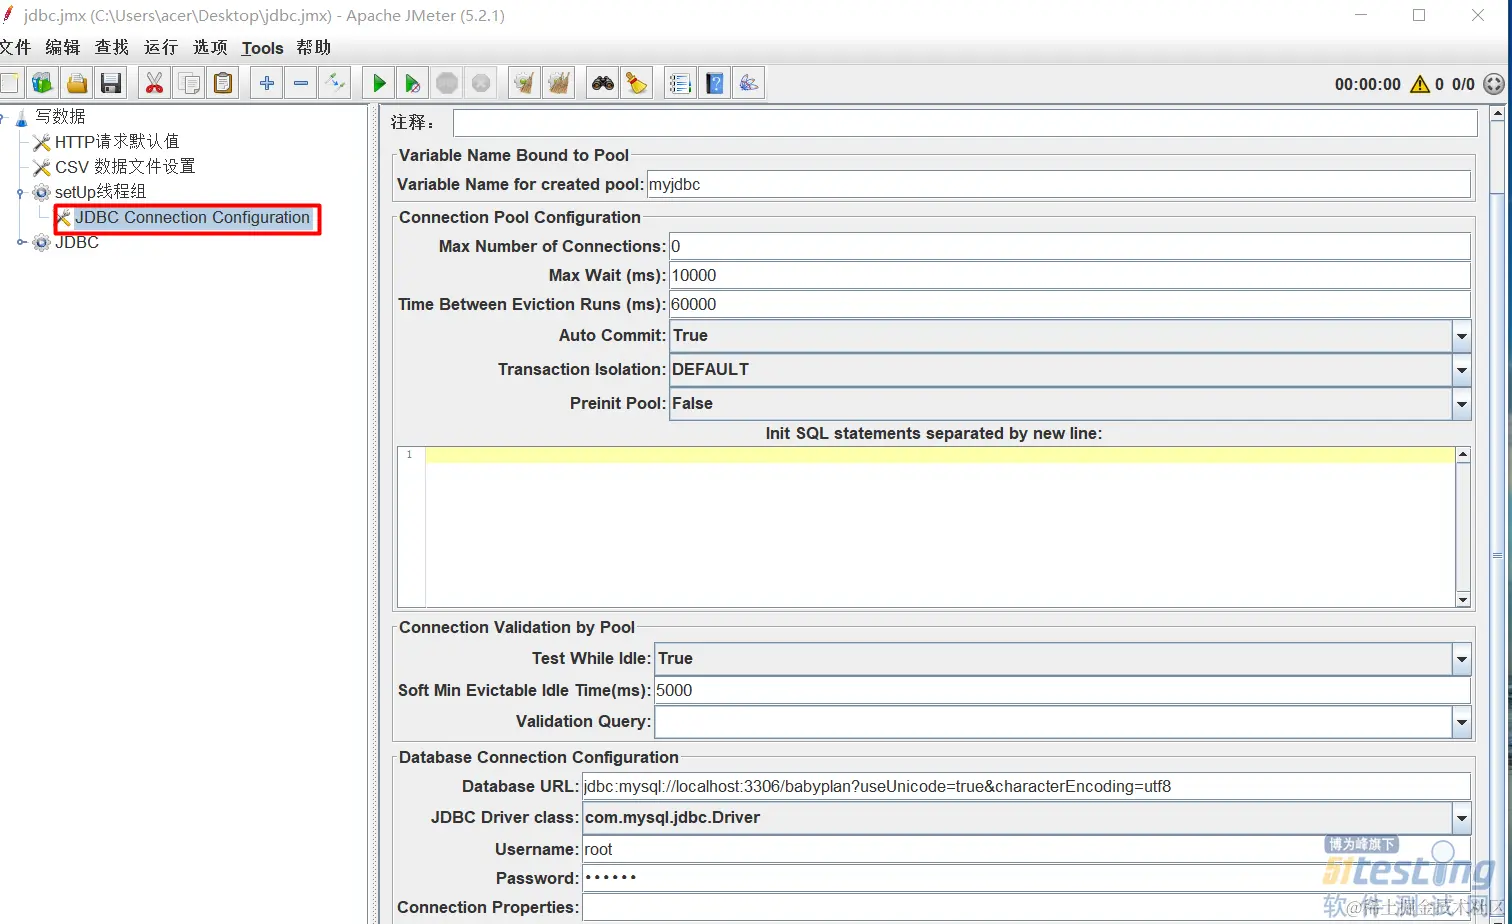Expand all nodes with plus icon
Image resolution: width=1512 pixels, height=924 pixels.
click(266, 83)
